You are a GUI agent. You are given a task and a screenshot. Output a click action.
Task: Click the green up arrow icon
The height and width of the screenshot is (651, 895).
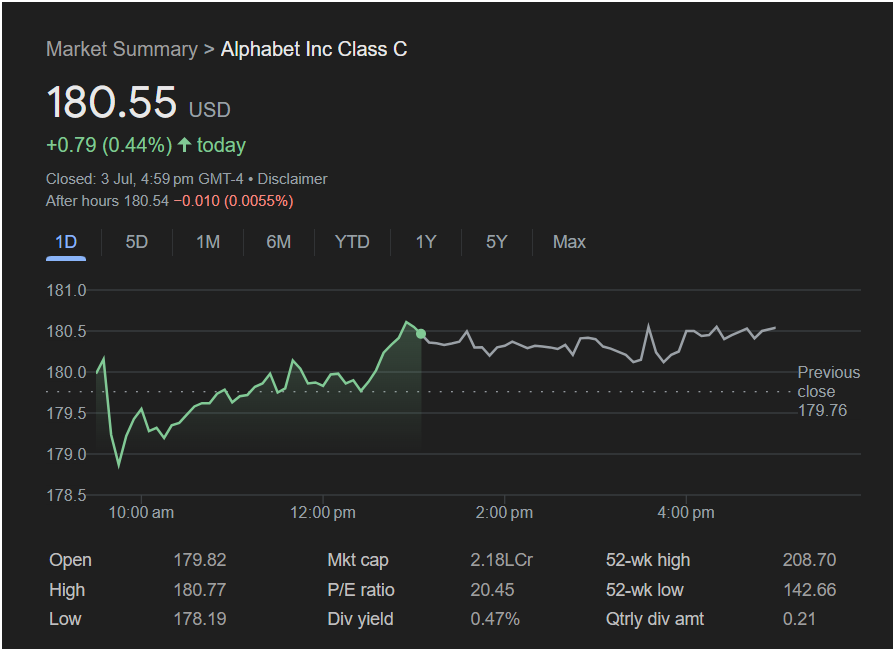pyautogui.click(x=184, y=144)
